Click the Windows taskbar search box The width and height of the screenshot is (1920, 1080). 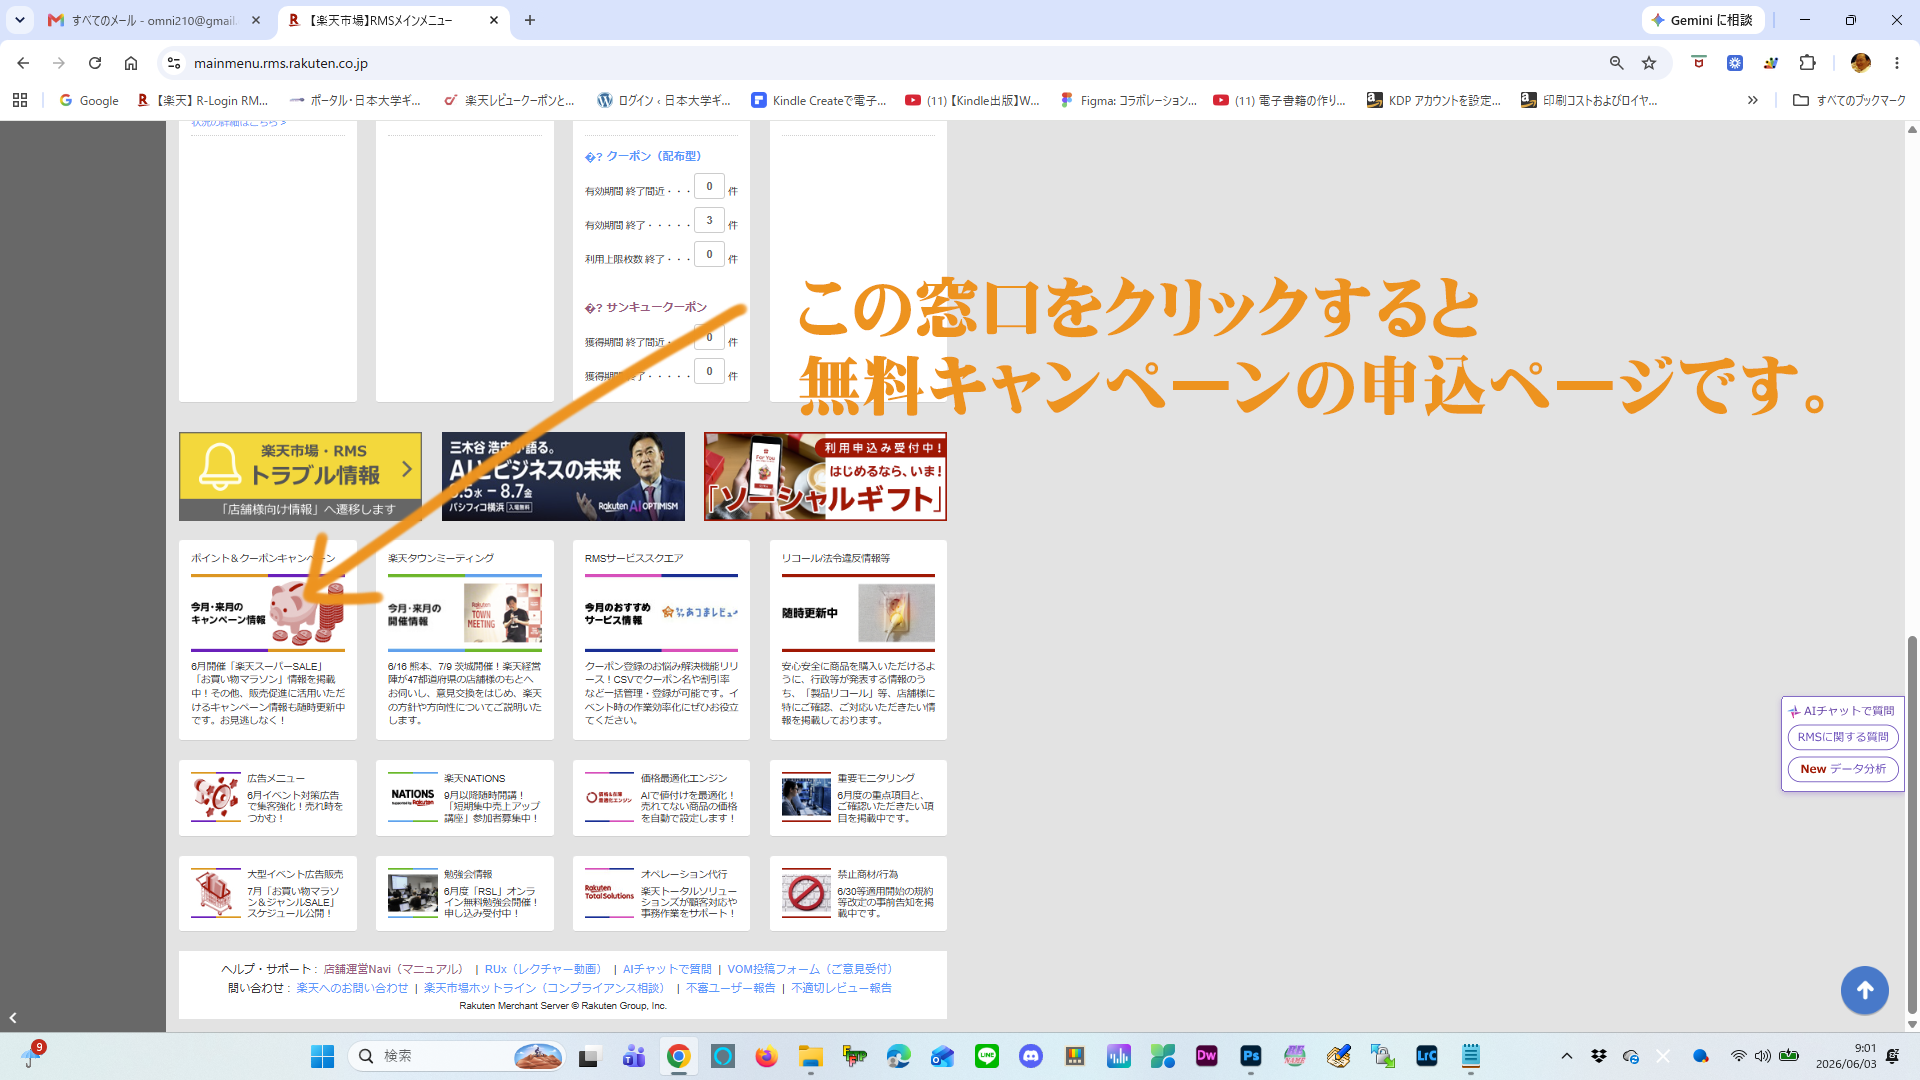click(x=457, y=1056)
